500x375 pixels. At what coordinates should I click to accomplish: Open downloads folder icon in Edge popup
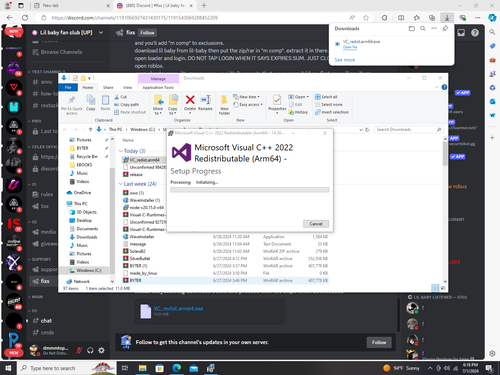coord(412,29)
